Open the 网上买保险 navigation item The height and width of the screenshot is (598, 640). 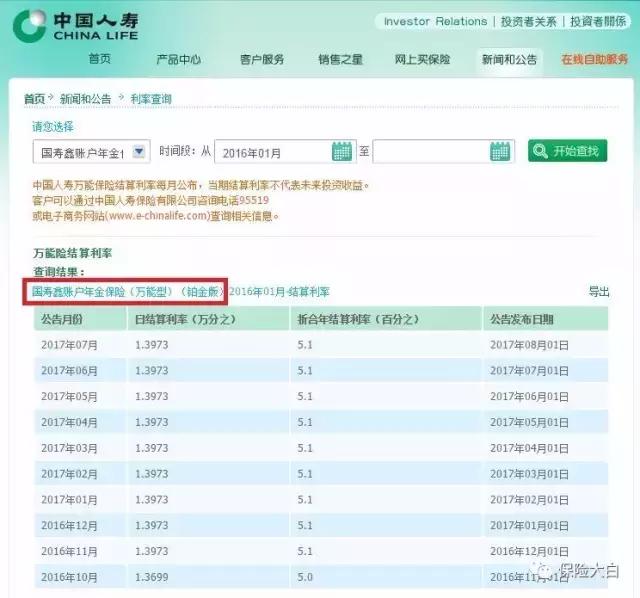422,60
